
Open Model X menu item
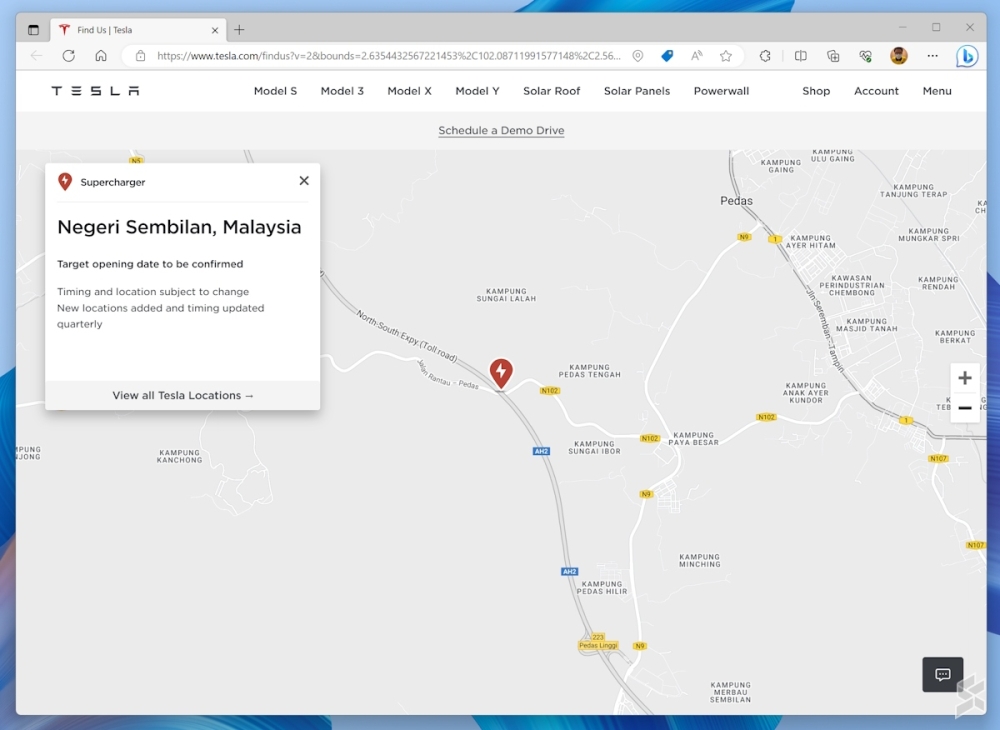click(x=409, y=91)
